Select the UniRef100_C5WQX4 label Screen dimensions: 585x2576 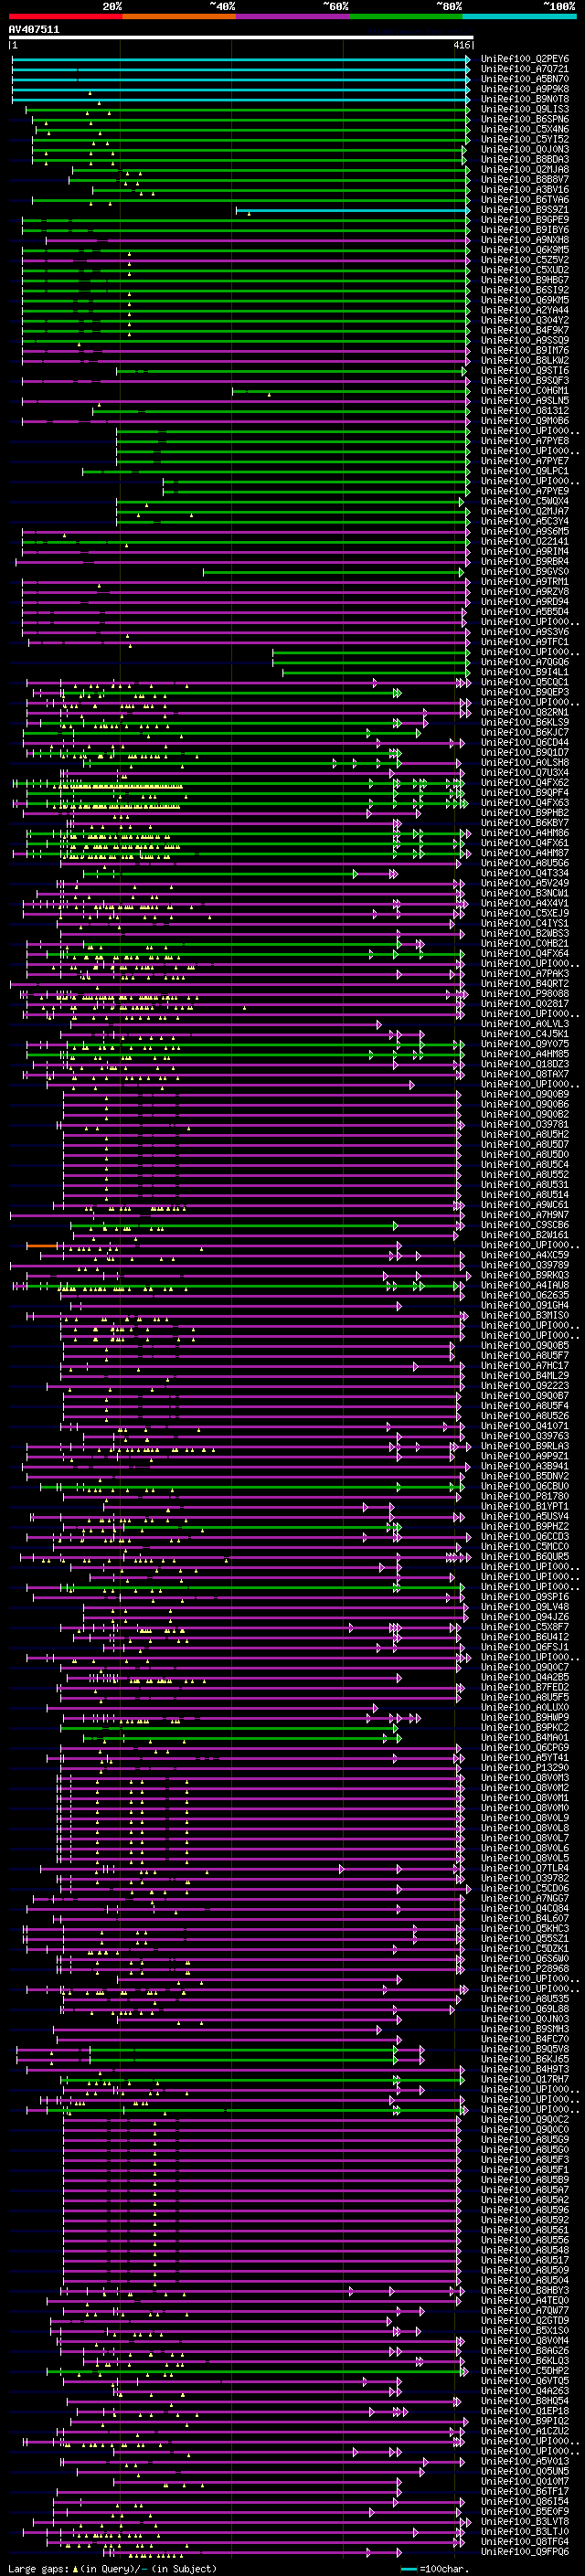525,501
